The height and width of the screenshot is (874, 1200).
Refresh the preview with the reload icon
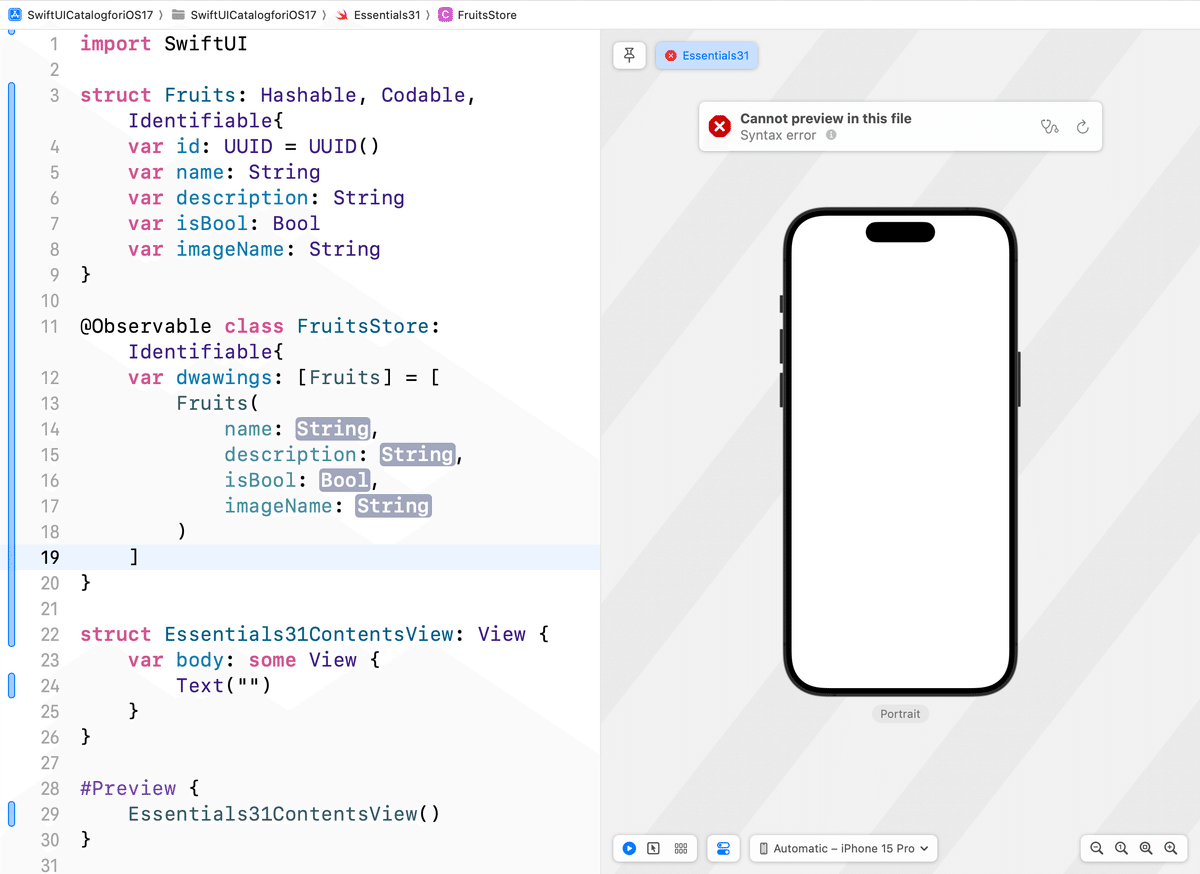tap(1082, 127)
